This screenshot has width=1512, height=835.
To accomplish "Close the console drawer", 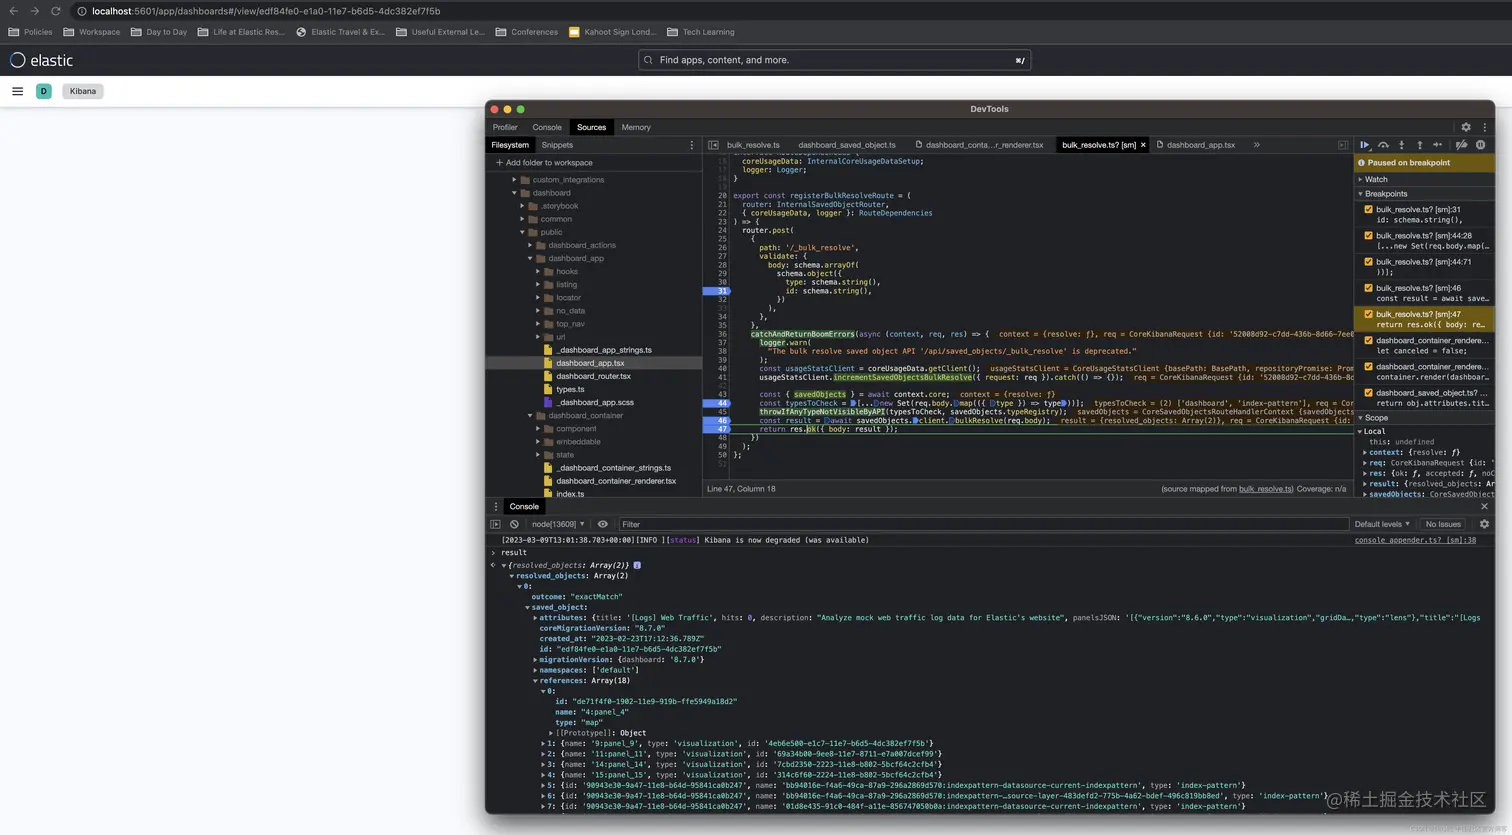I will [1484, 506].
